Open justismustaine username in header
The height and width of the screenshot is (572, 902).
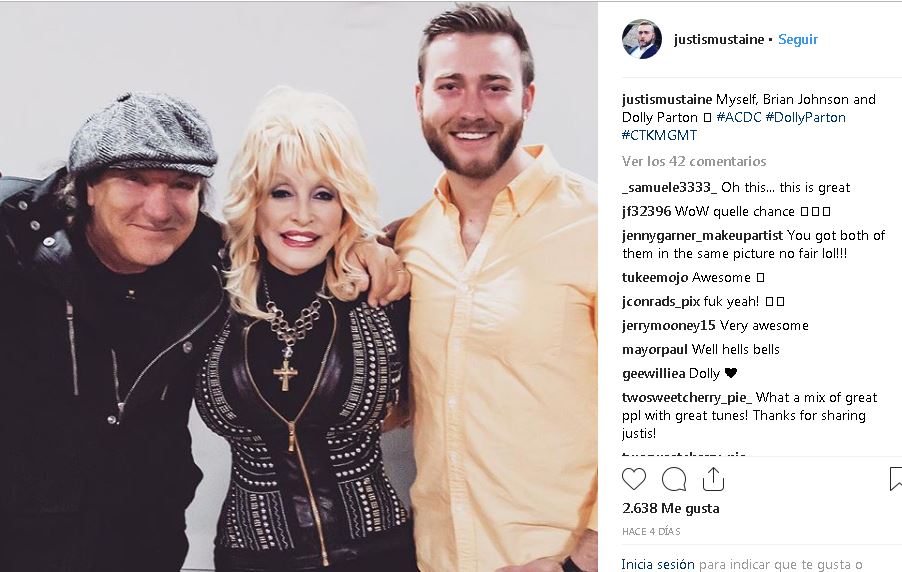(x=719, y=39)
